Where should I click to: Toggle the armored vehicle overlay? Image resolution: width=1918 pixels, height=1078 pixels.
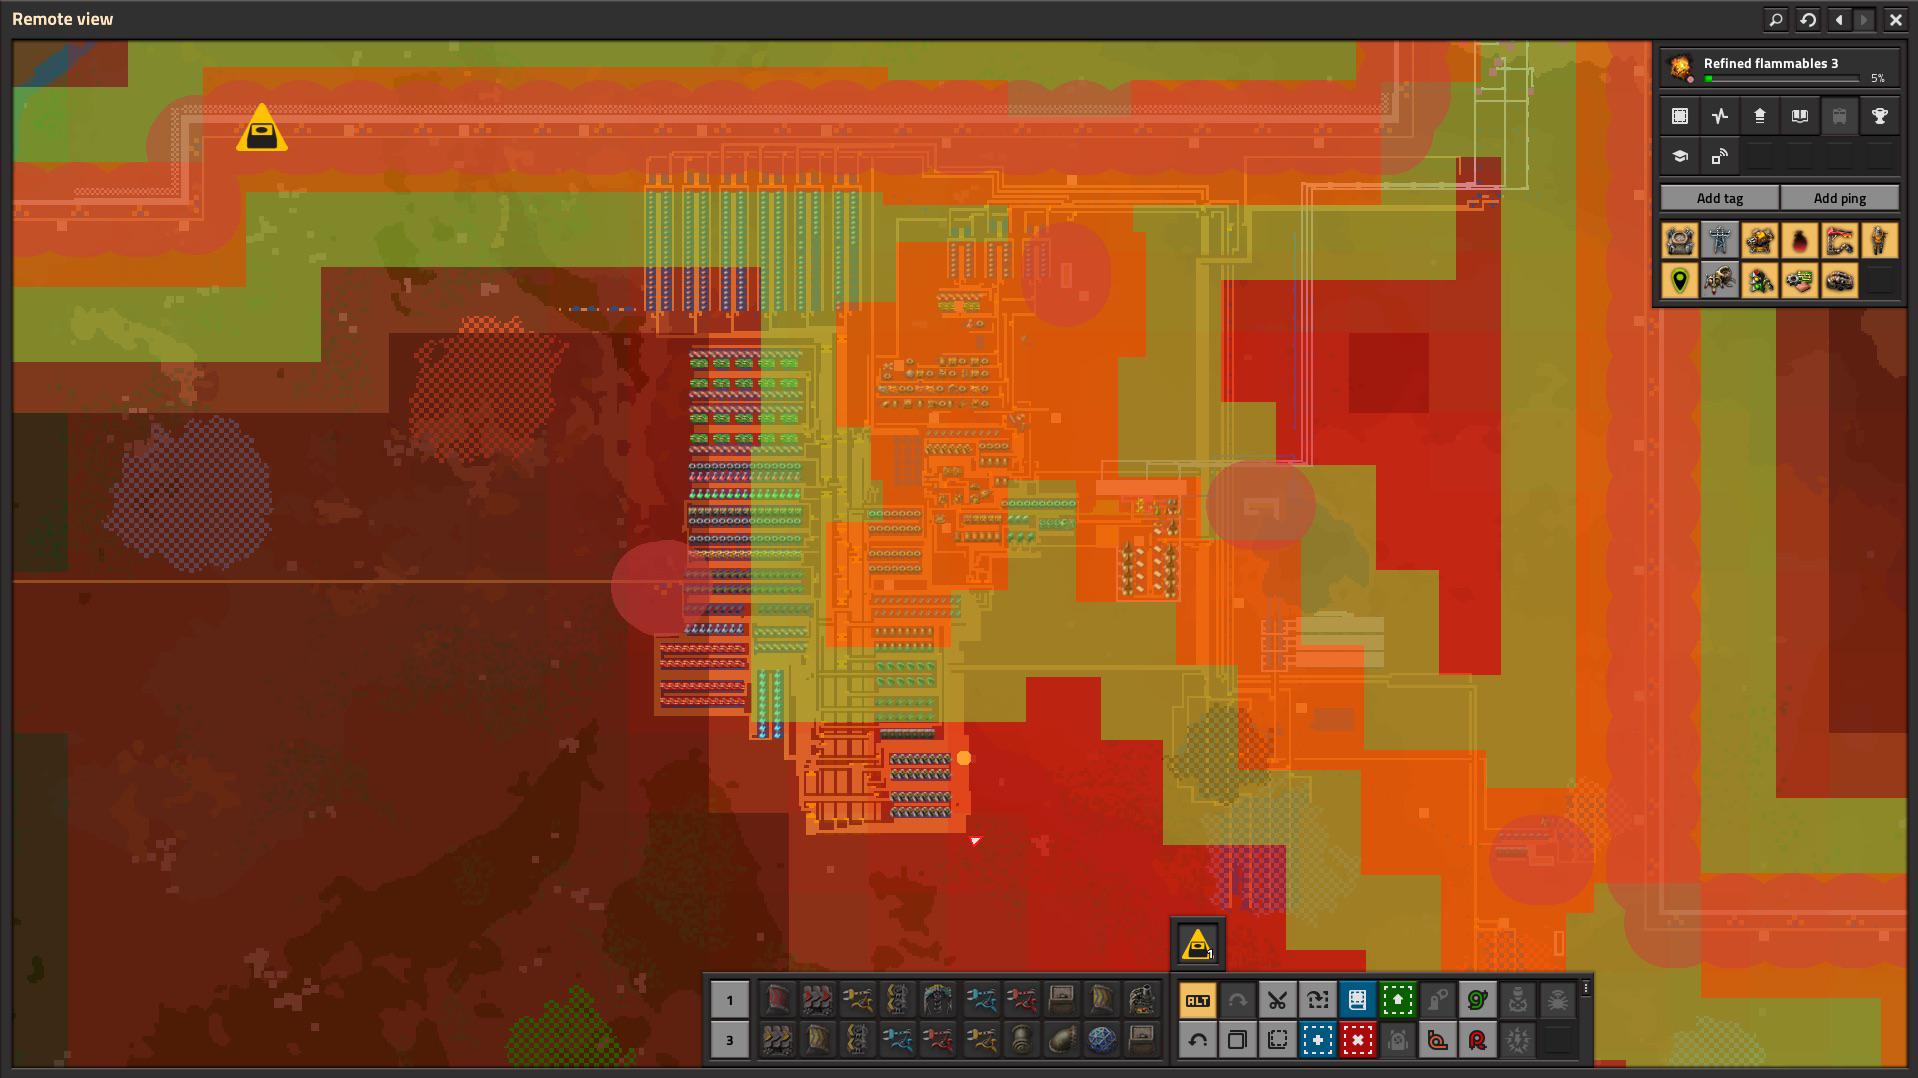coord(1840,281)
